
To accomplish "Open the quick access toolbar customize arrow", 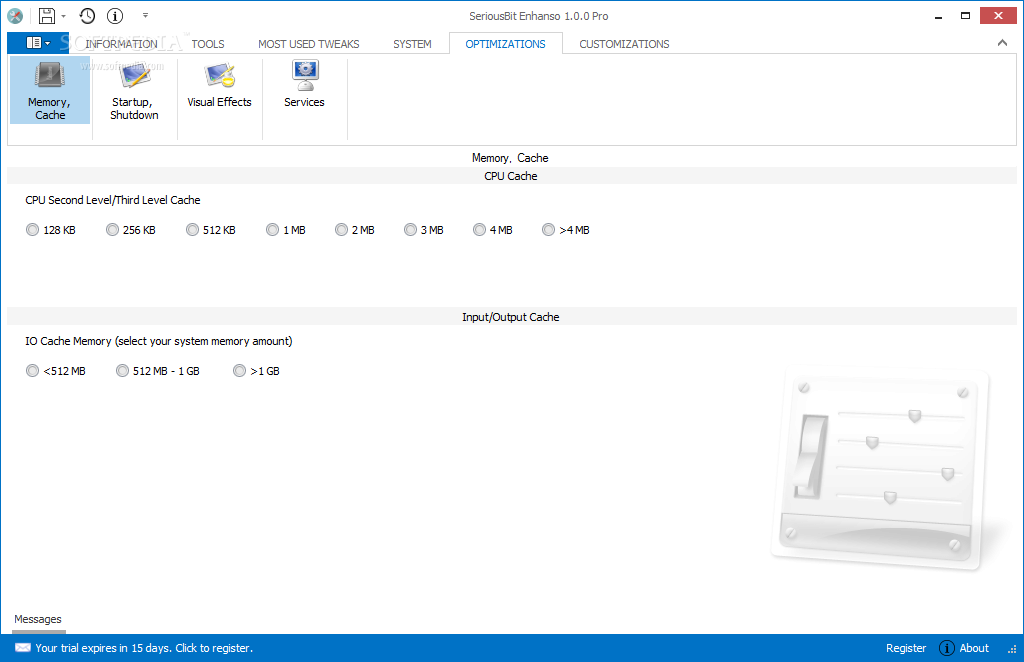I will click(145, 15).
